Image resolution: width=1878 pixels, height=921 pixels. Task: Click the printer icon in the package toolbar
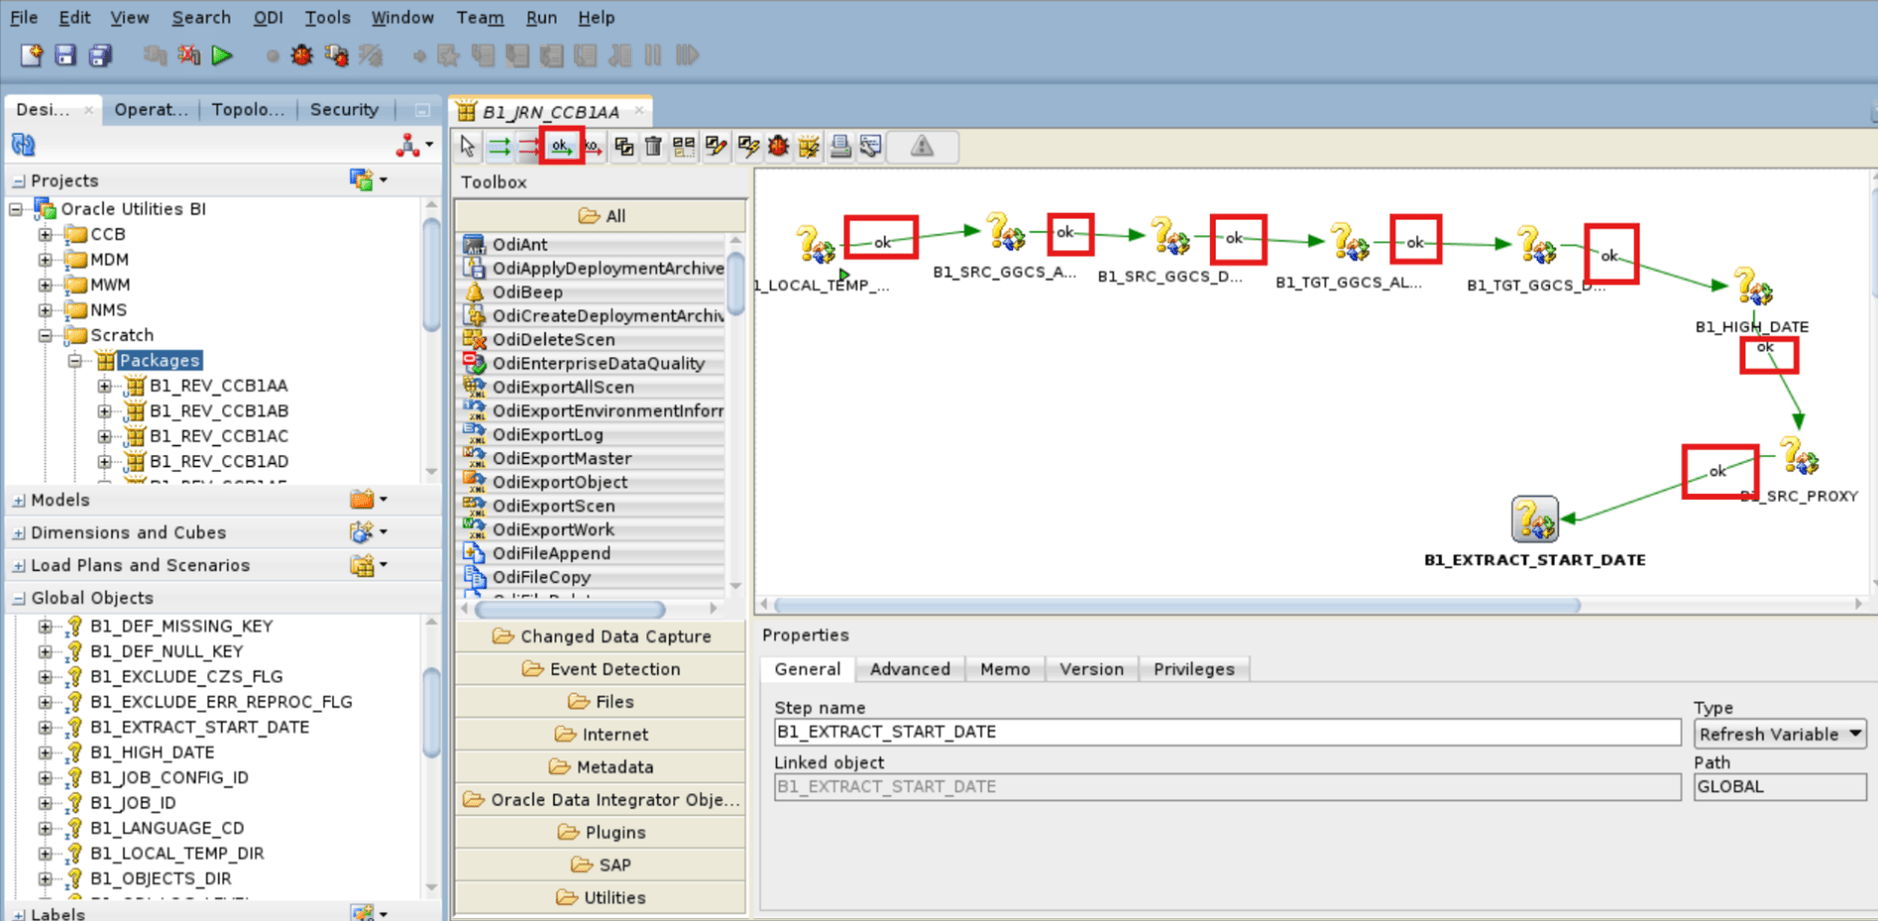(841, 146)
